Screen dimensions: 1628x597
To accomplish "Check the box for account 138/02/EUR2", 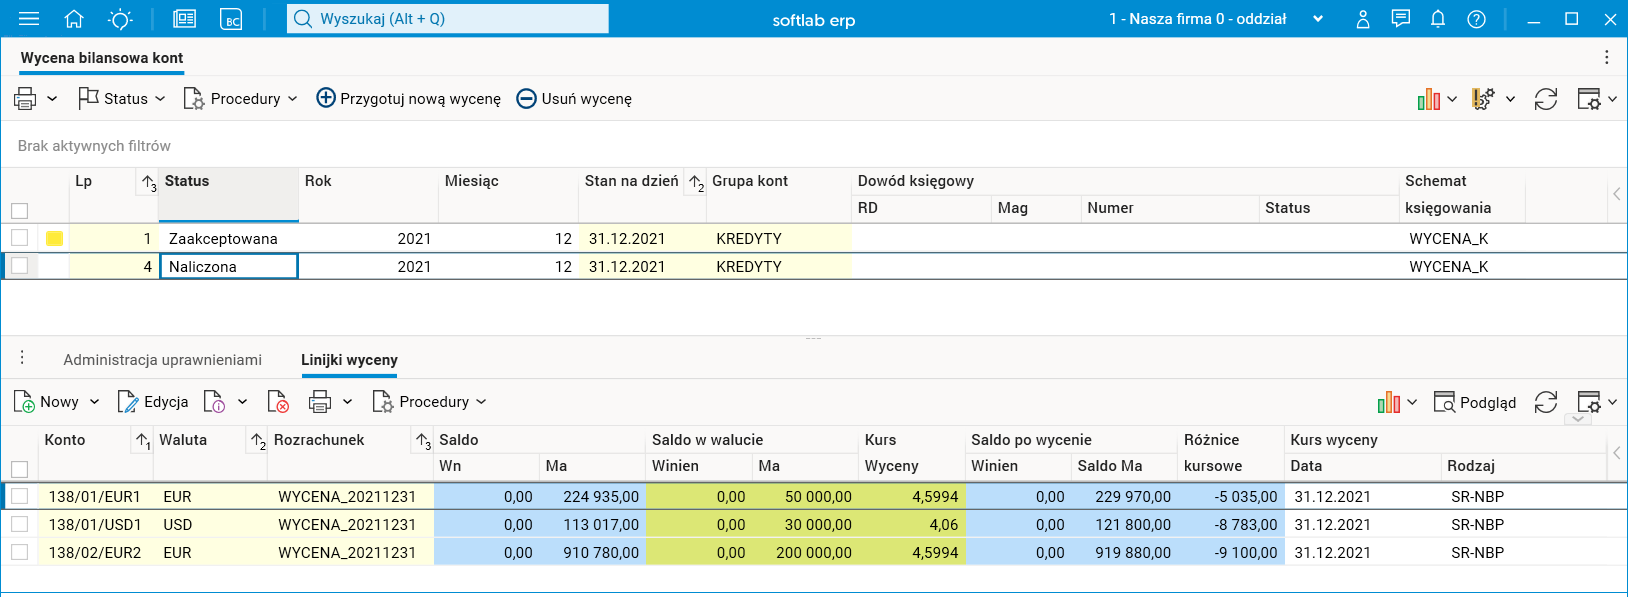I will coord(20,552).
